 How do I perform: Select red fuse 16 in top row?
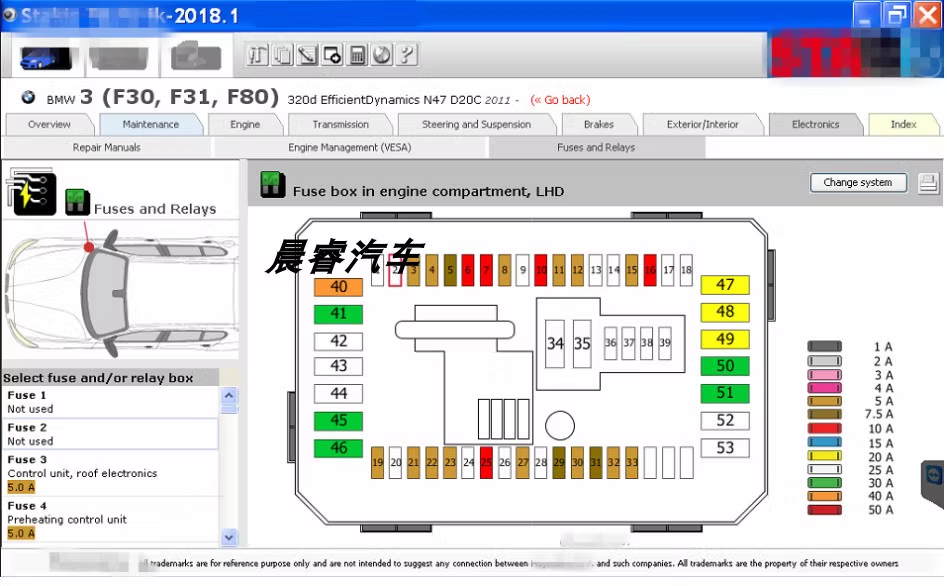click(x=650, y=270)
